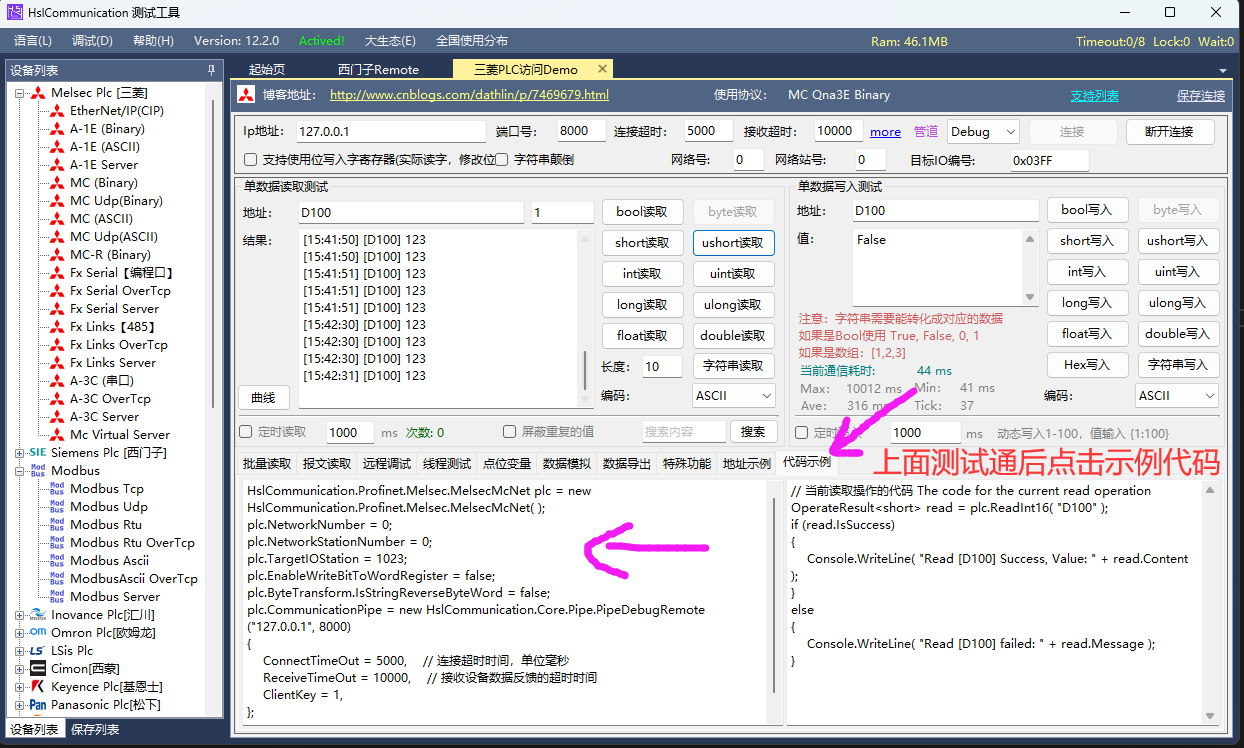Click the Modbus Tcp node icon
This screenshot has height=748, width=1244.
[57, 489]
